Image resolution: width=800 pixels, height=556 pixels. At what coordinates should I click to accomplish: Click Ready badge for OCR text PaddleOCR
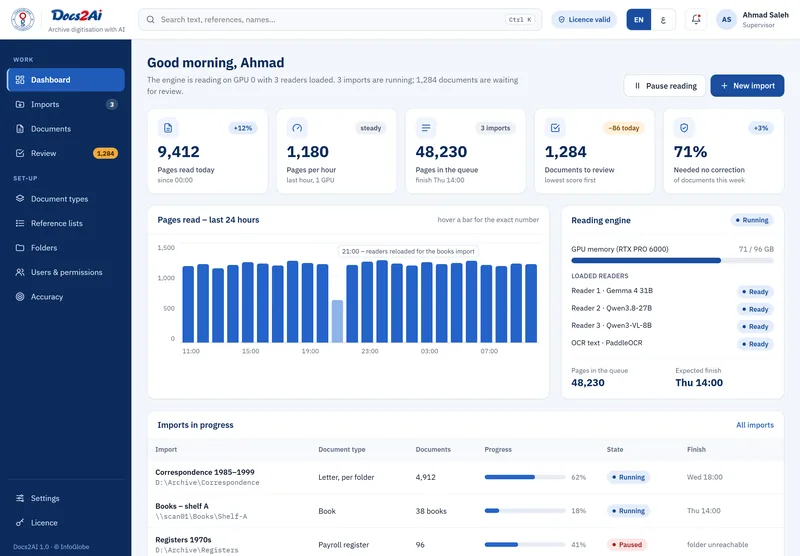click(x=755, y=344)
